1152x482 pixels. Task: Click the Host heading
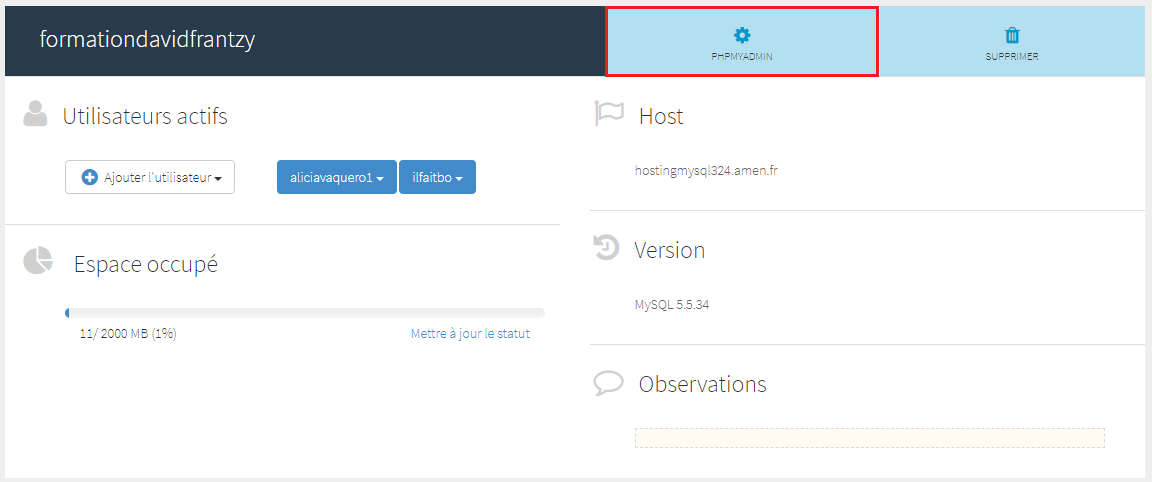coord(661,116)
